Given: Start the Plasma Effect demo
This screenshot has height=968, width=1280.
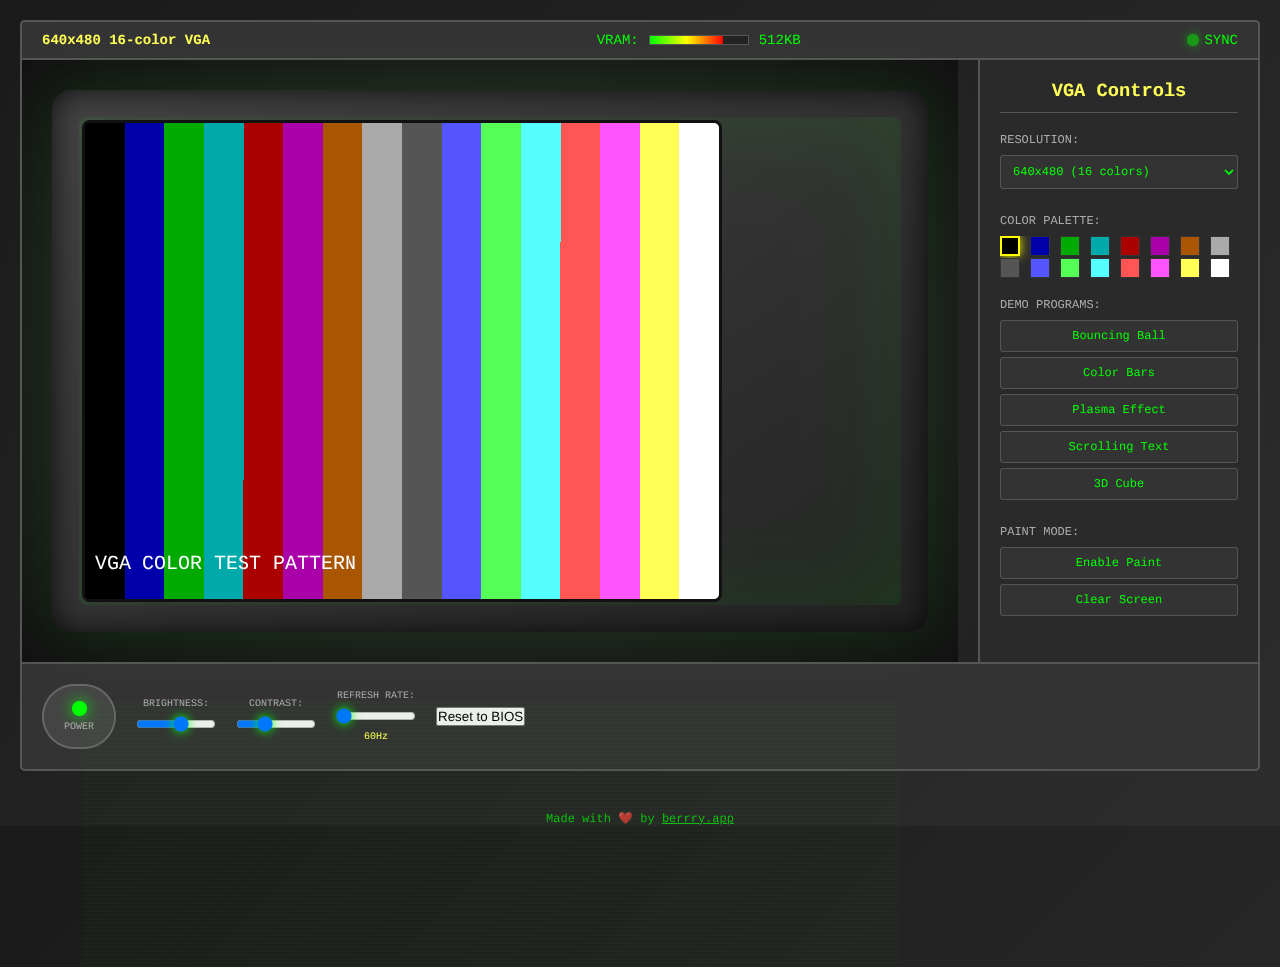Looking at the screenshot, I should point(1118,409).
